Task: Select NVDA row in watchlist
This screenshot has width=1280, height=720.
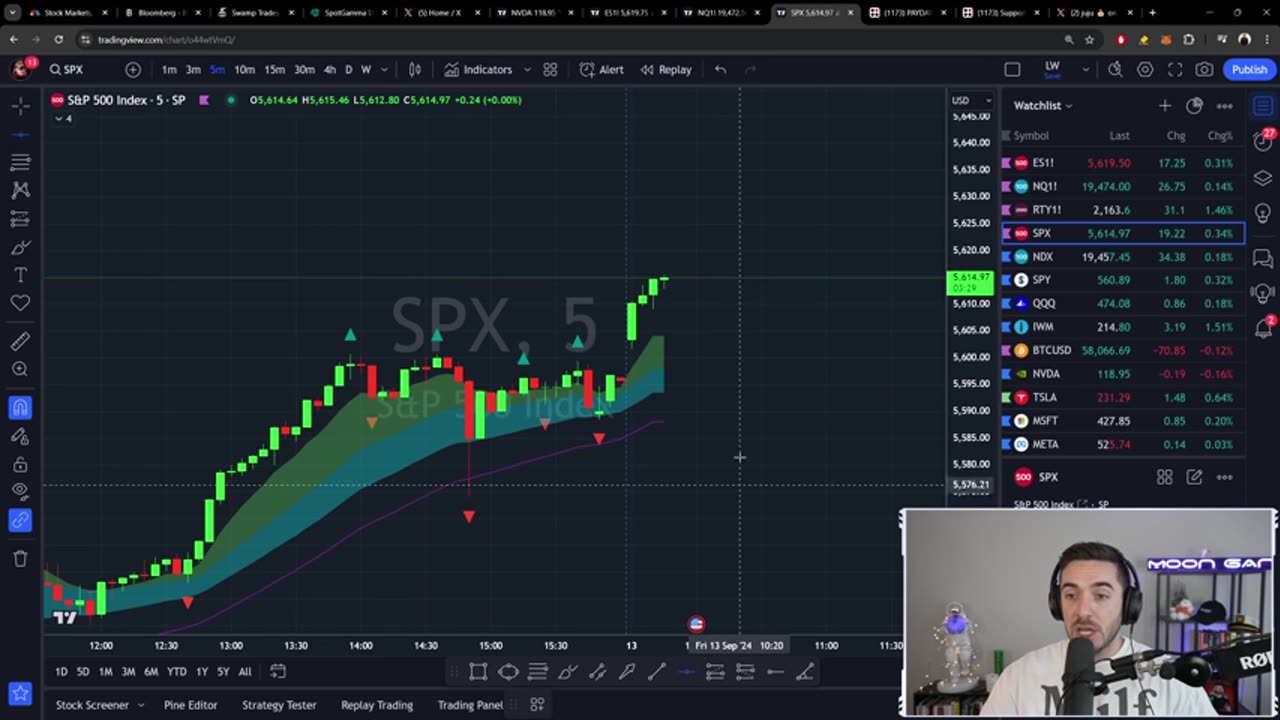Action: coord(1124,373)
